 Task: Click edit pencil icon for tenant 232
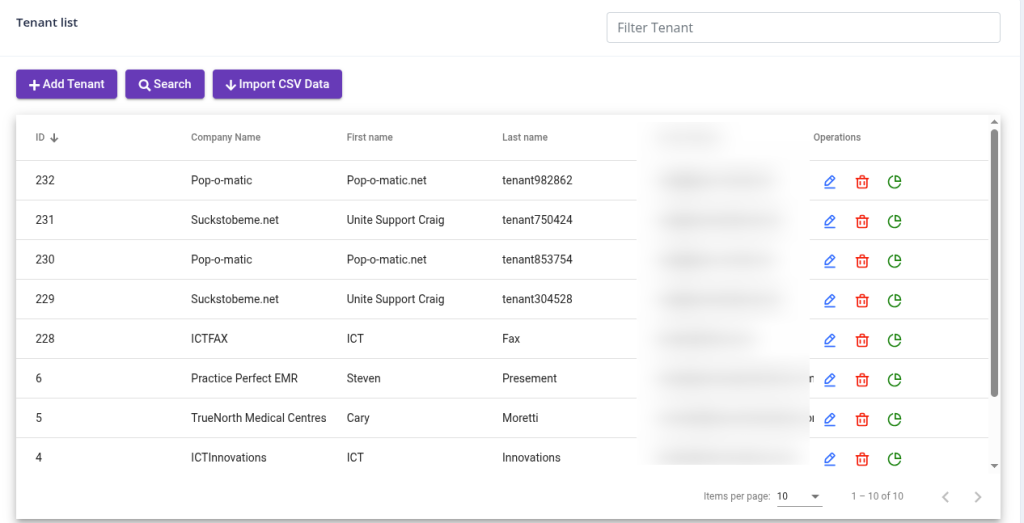(829, 181)
